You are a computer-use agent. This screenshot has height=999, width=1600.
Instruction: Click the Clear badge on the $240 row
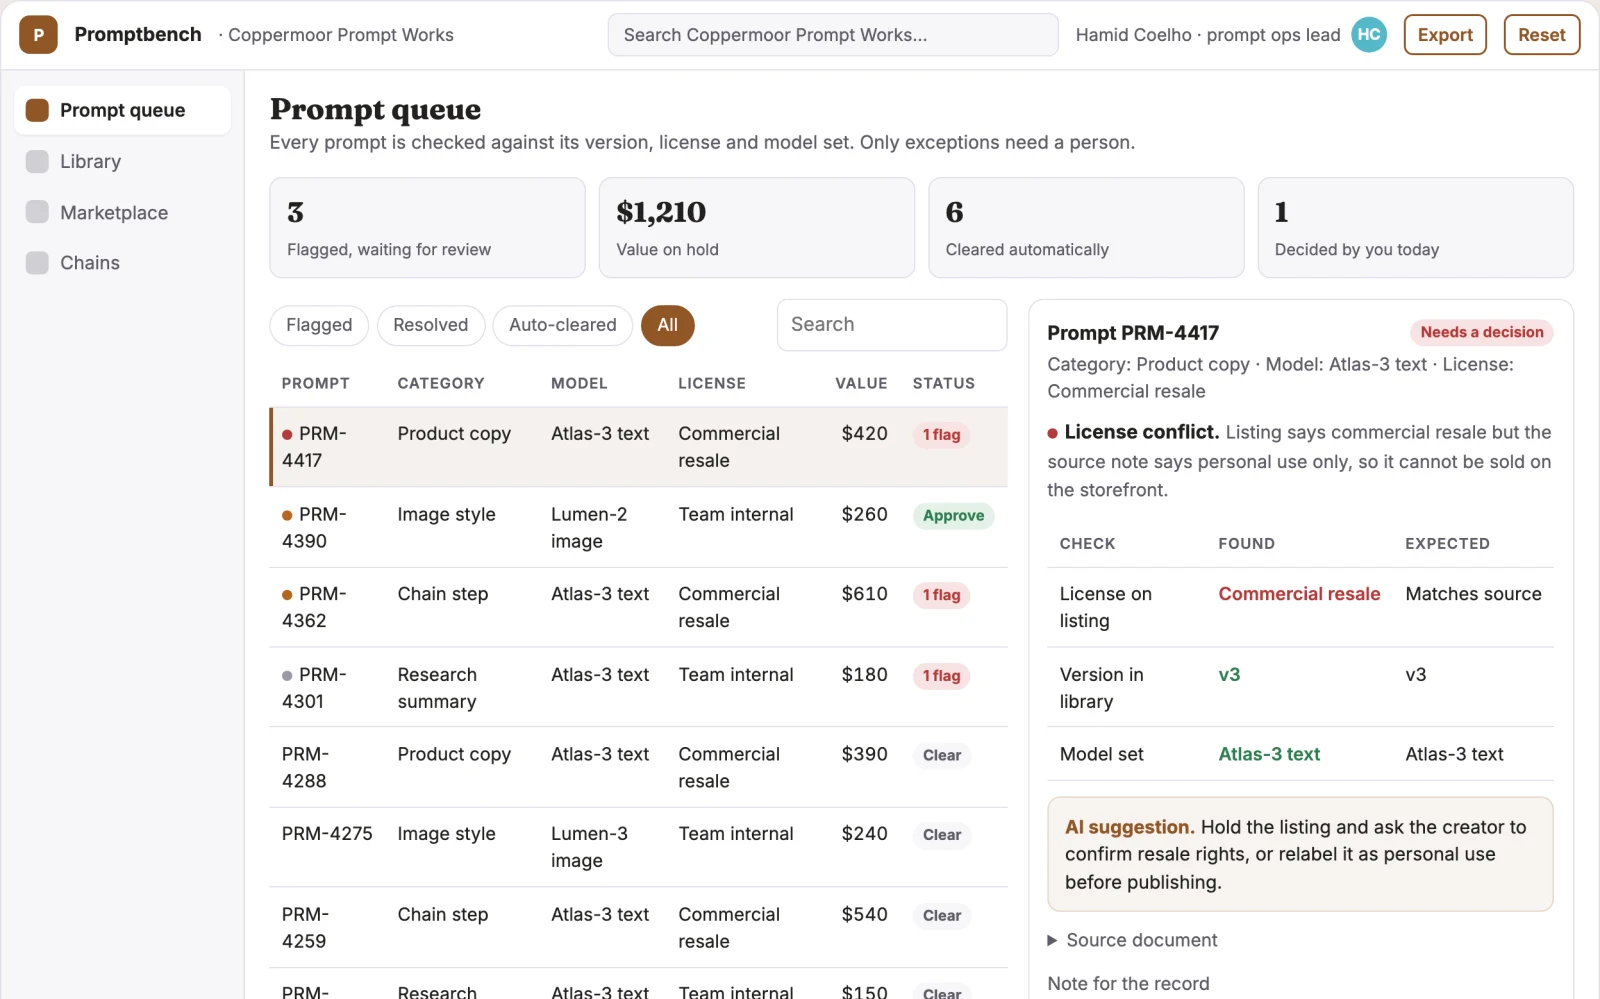click(x=942, y=835)
